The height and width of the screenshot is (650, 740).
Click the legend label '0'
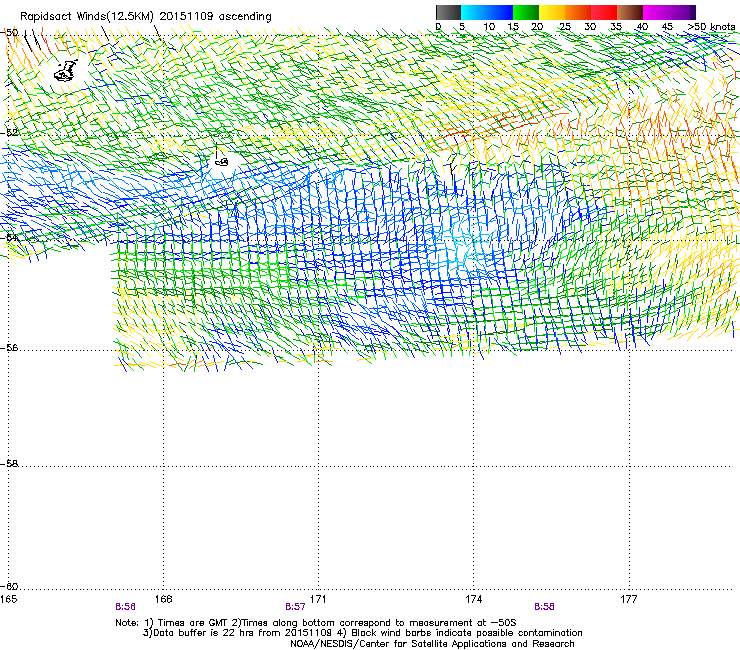(x=438, y=27)
